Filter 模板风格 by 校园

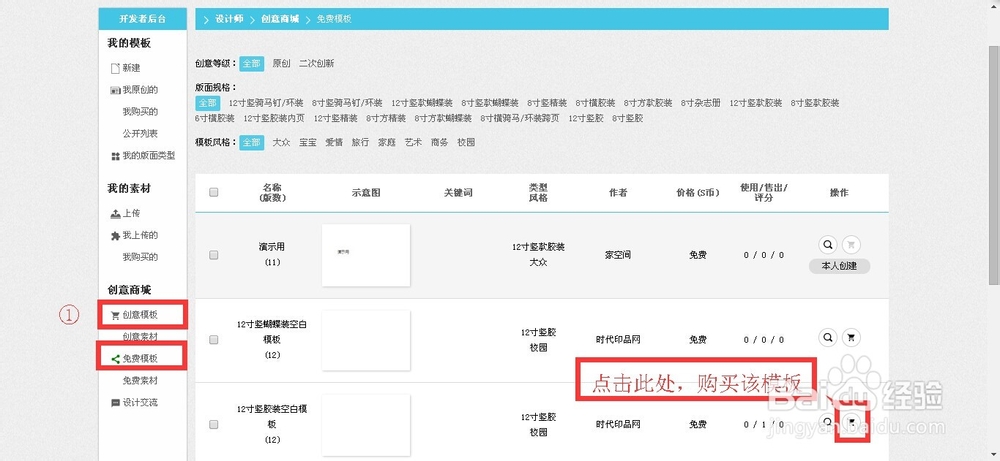pyautogui.click(x=466, y=143)
